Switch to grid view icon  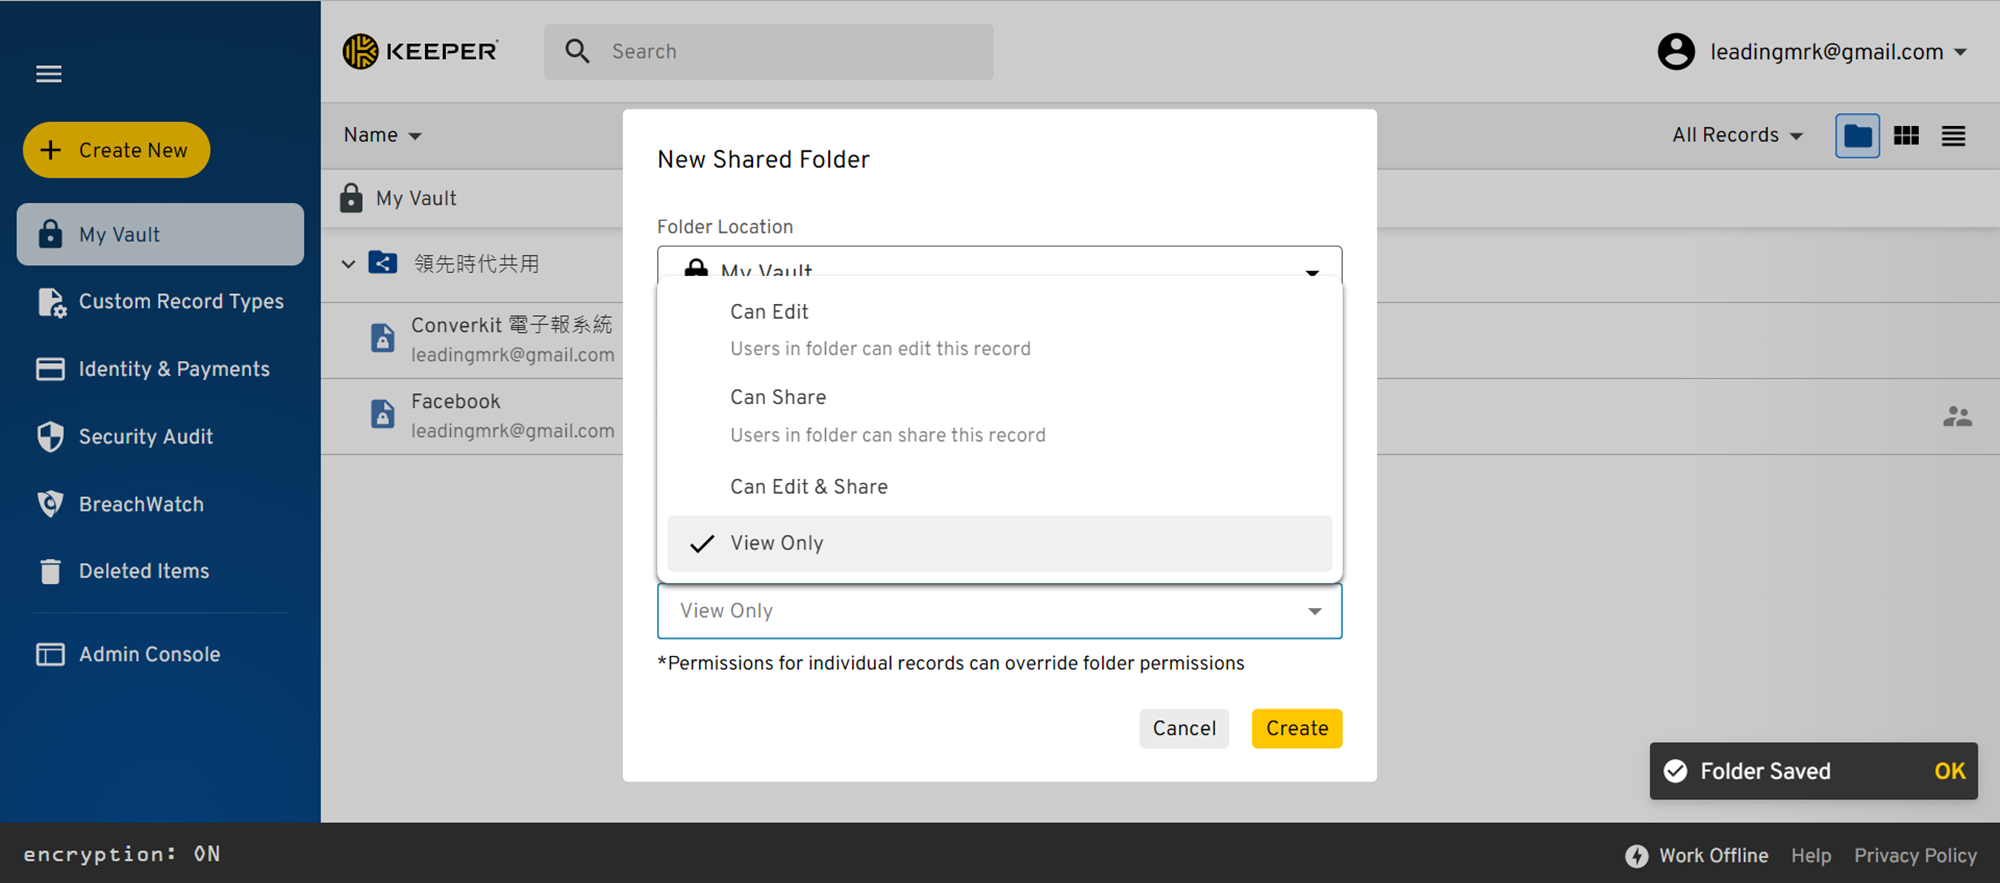coord(1906,136)
